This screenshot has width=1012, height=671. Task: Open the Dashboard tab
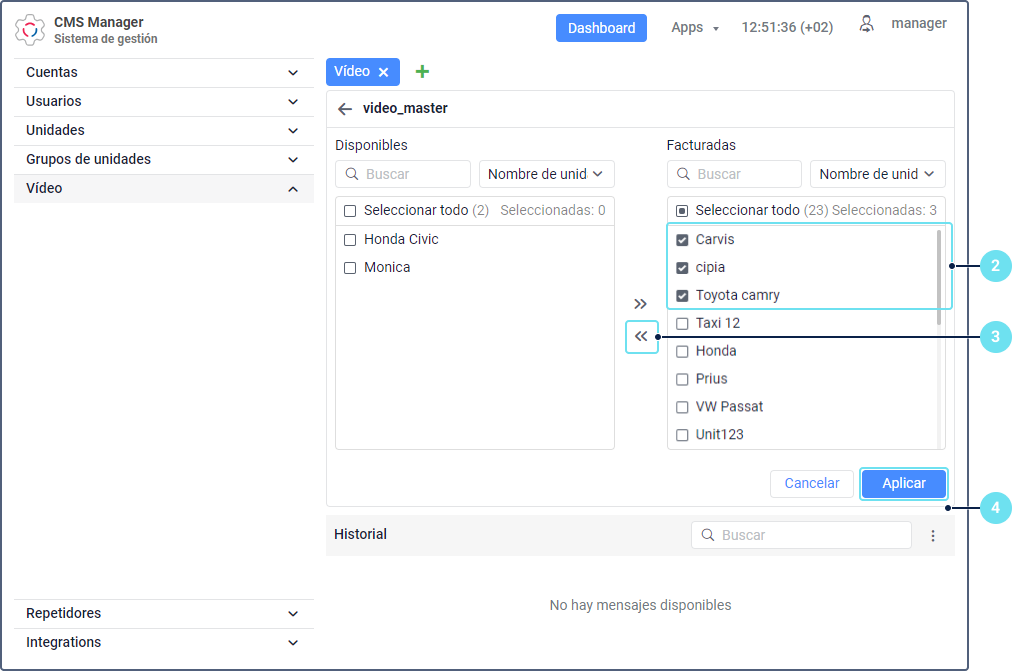click(601, 28)
